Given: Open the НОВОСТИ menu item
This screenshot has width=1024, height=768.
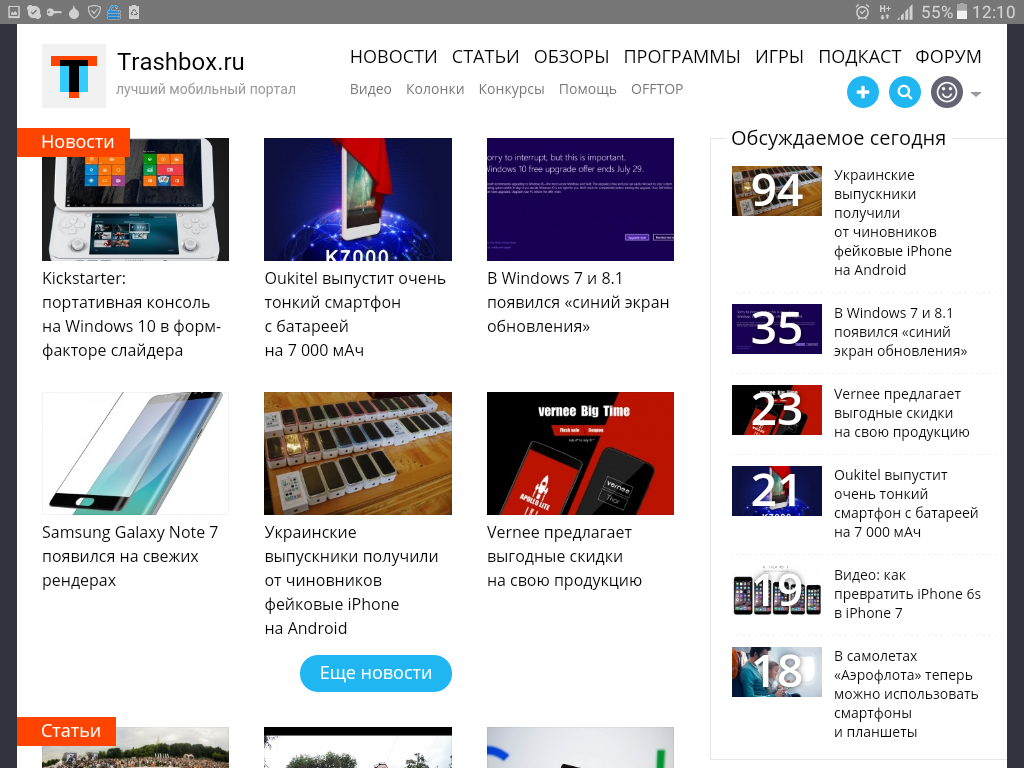Looking at the screenshot, I should 394,57.
